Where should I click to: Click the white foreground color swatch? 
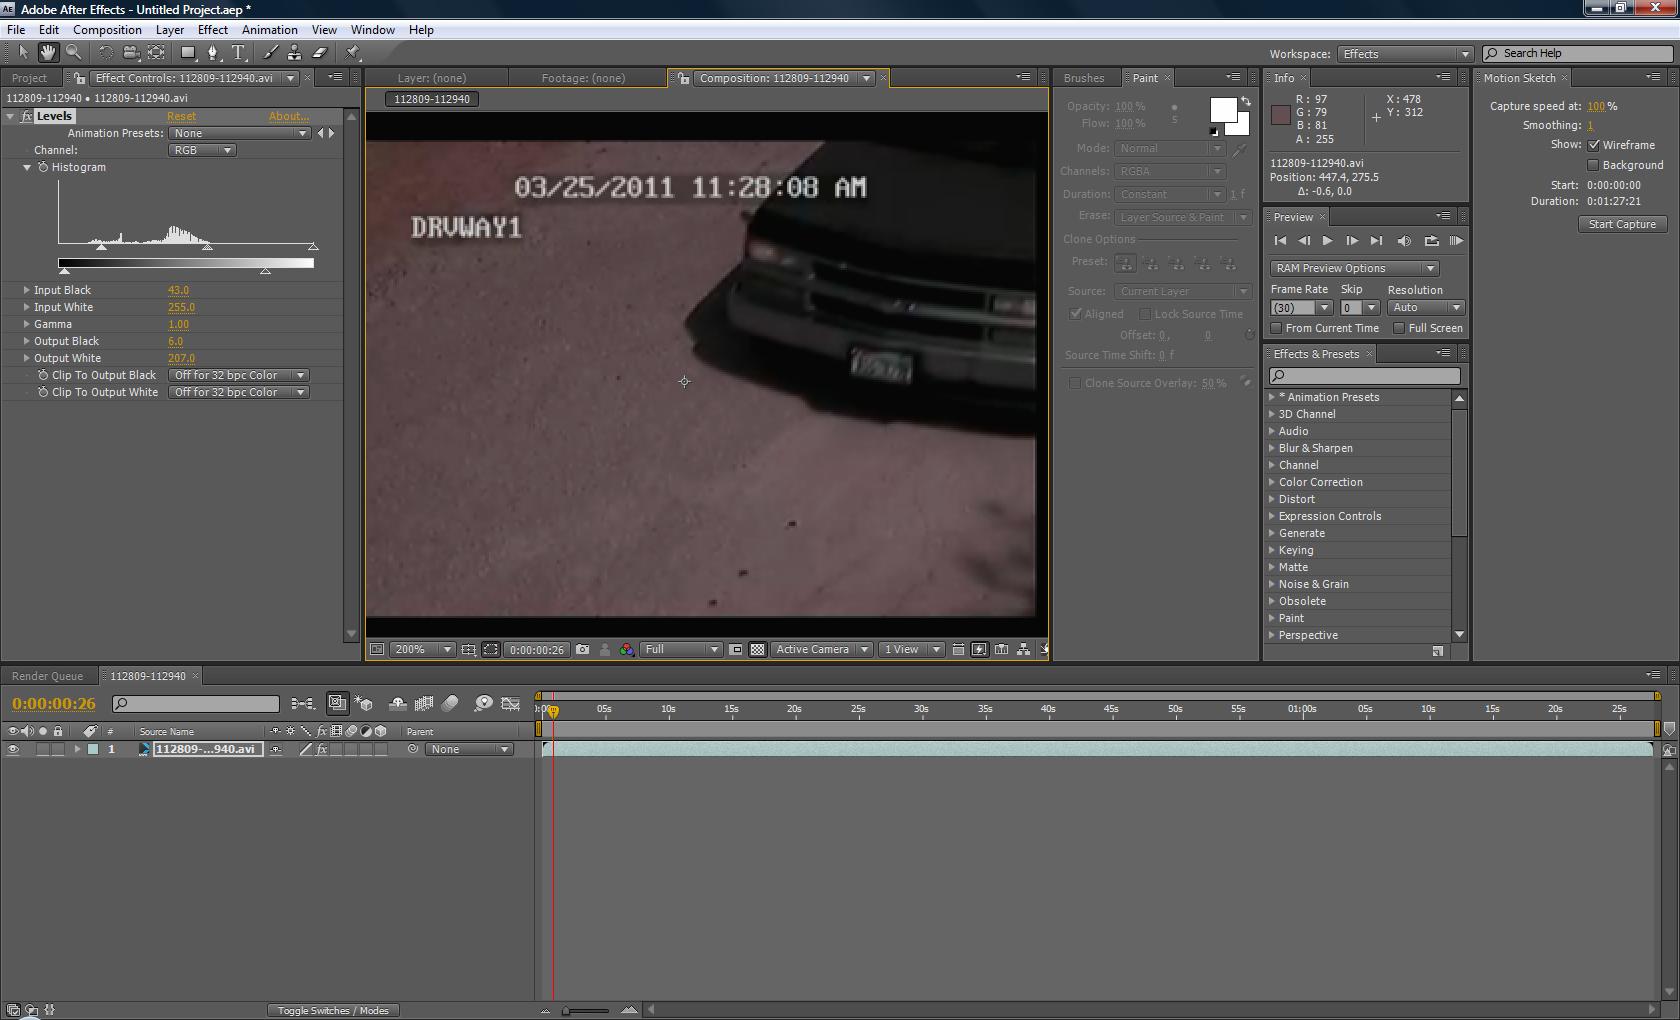pyautogui.click(x=1223, y=110)
